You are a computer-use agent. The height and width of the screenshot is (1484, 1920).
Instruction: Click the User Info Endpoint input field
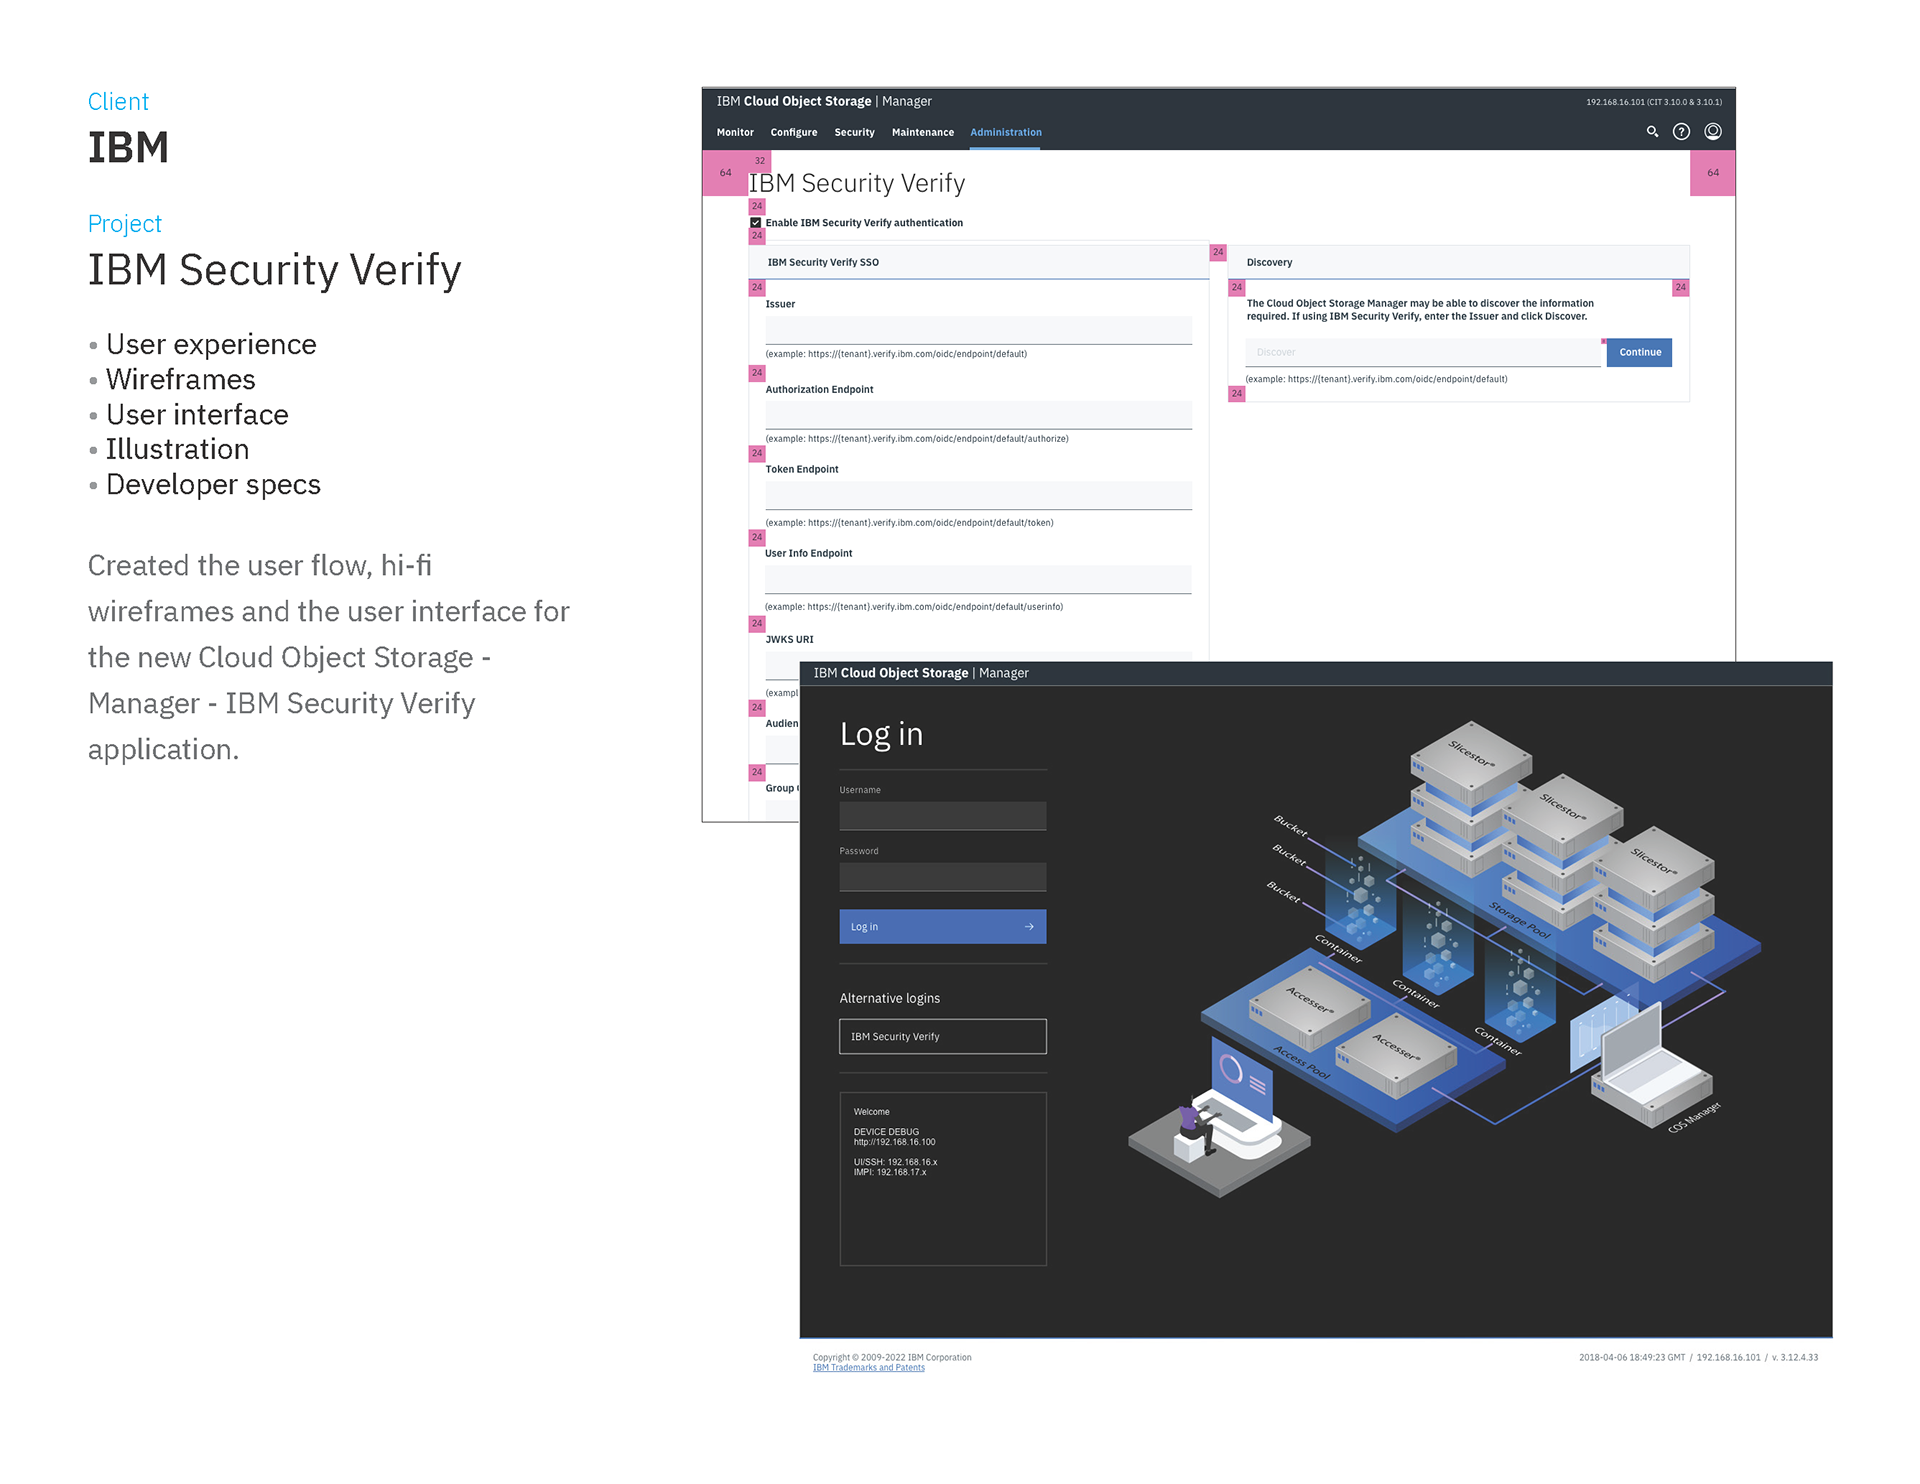(x=978, y=579)
